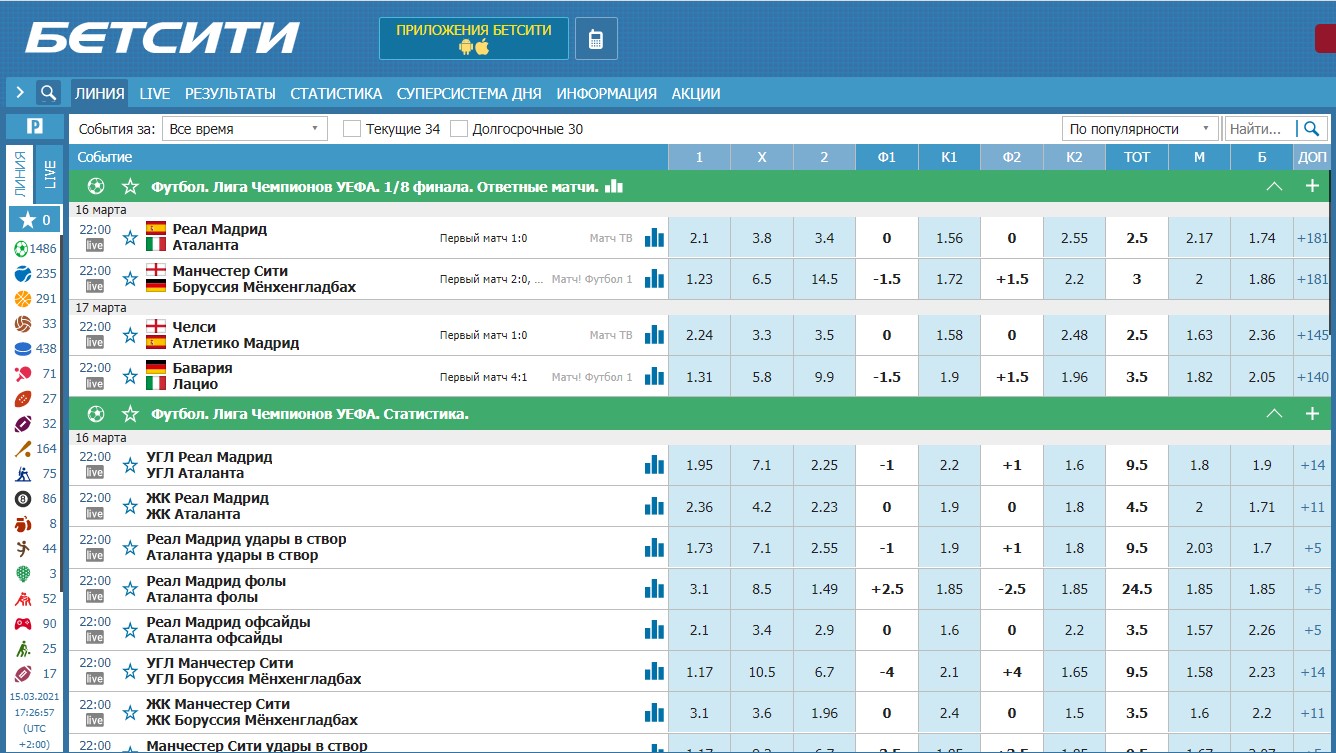The width and height of the screenshot is (1336, 753).
Task: Switch to the vertical LIVE tab in sidebar
Action: [x=49, y=174]
